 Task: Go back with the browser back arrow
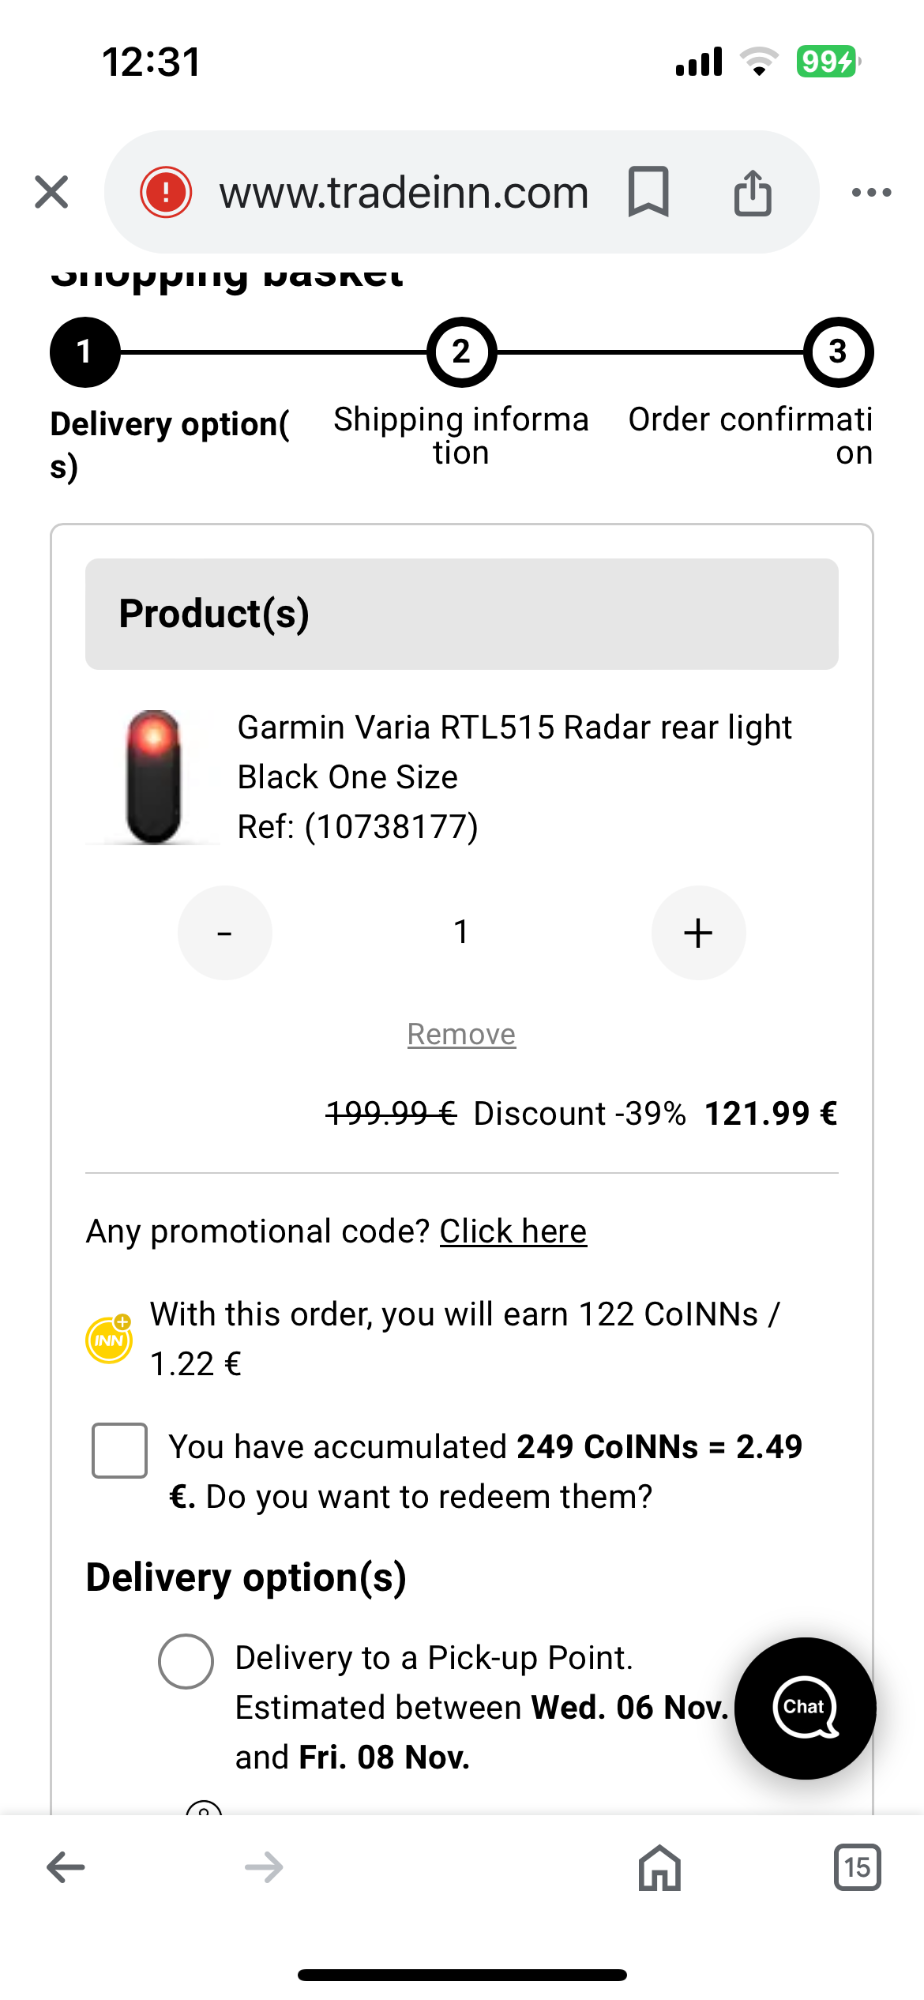66,1867
